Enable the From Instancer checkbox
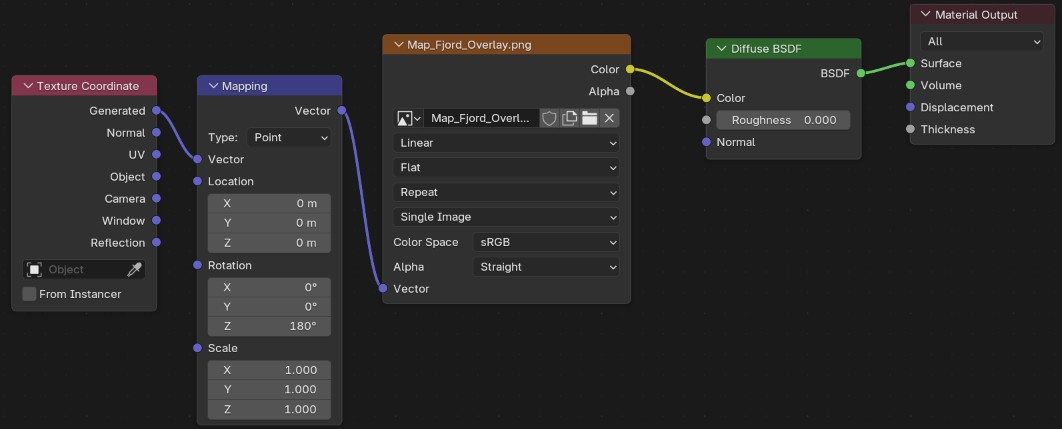1062x429 pixels. tap(29, 294)
